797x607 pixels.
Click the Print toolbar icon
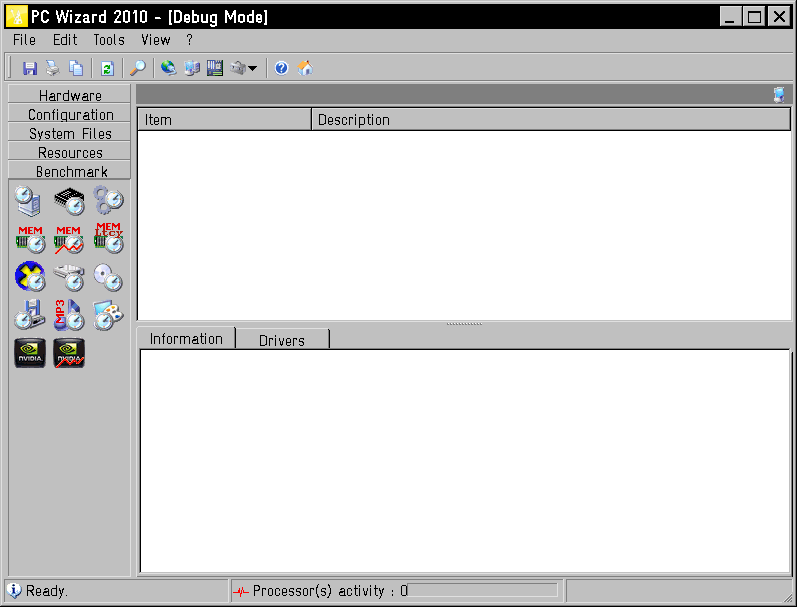point(53,68)
